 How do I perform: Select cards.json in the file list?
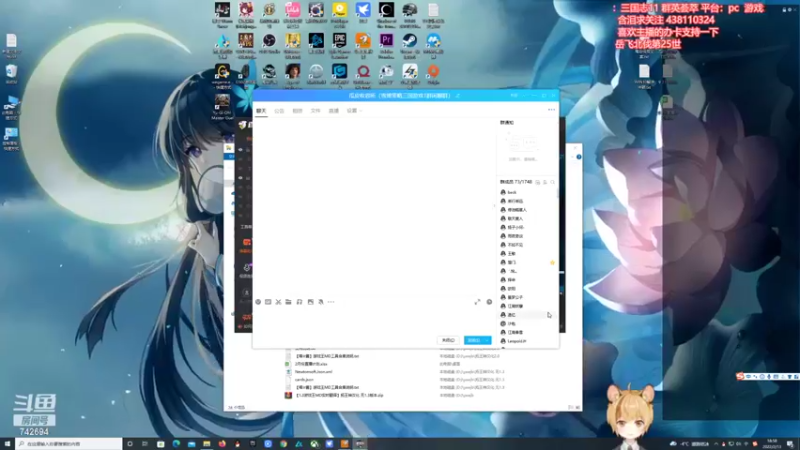pos(304,380)
